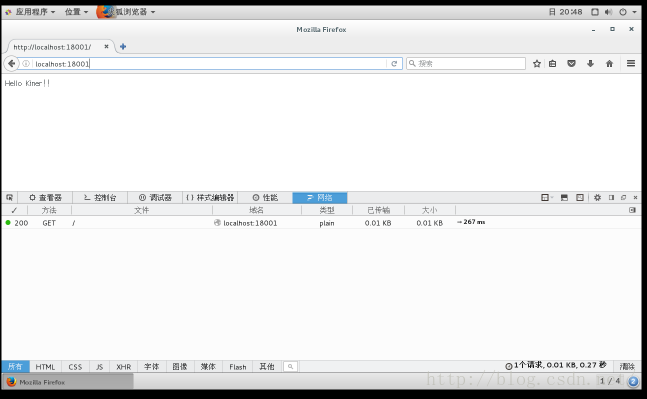Screen dimensions: 647x399
Task: Open the 火狐浏览器 app menu in top bar
Action: (126, 12)
